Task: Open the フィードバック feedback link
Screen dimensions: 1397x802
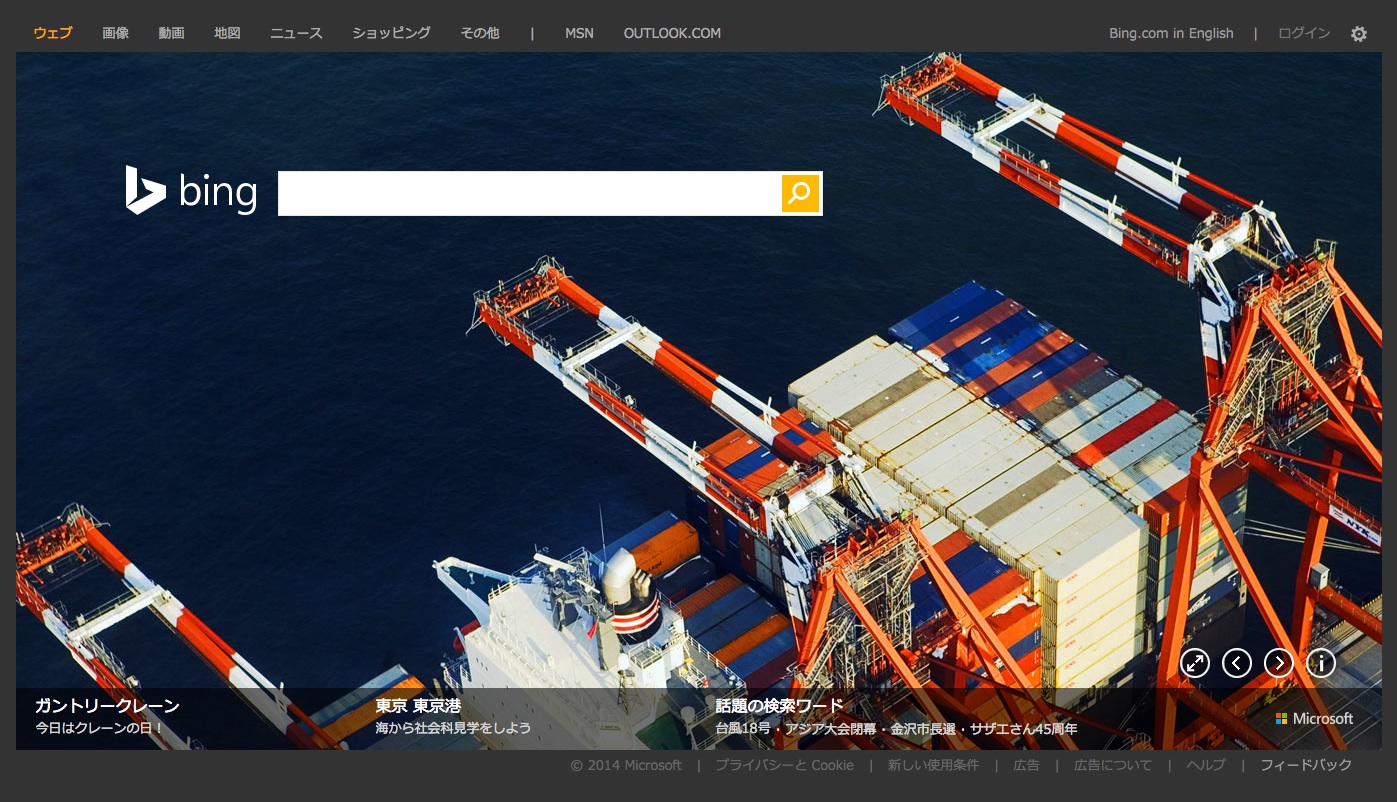Action: pyautogui.click(x=1306, y=765)
